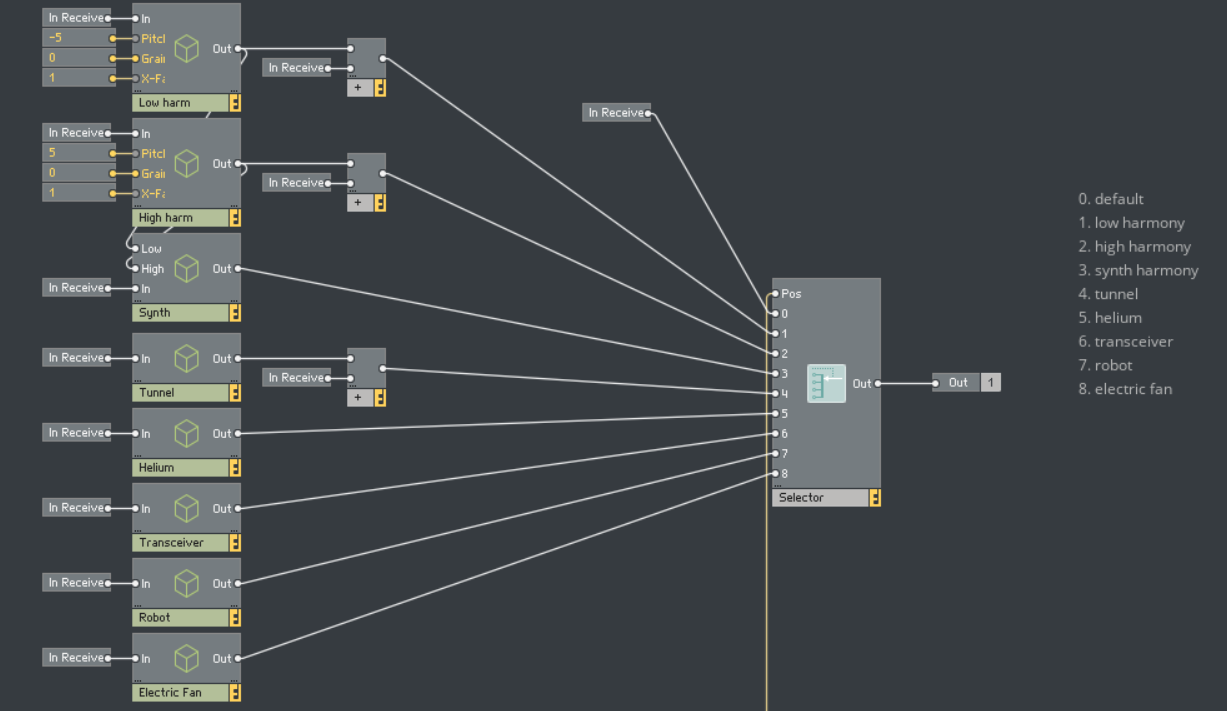Click the Synth macro cube icon

(x=187, y=268)
